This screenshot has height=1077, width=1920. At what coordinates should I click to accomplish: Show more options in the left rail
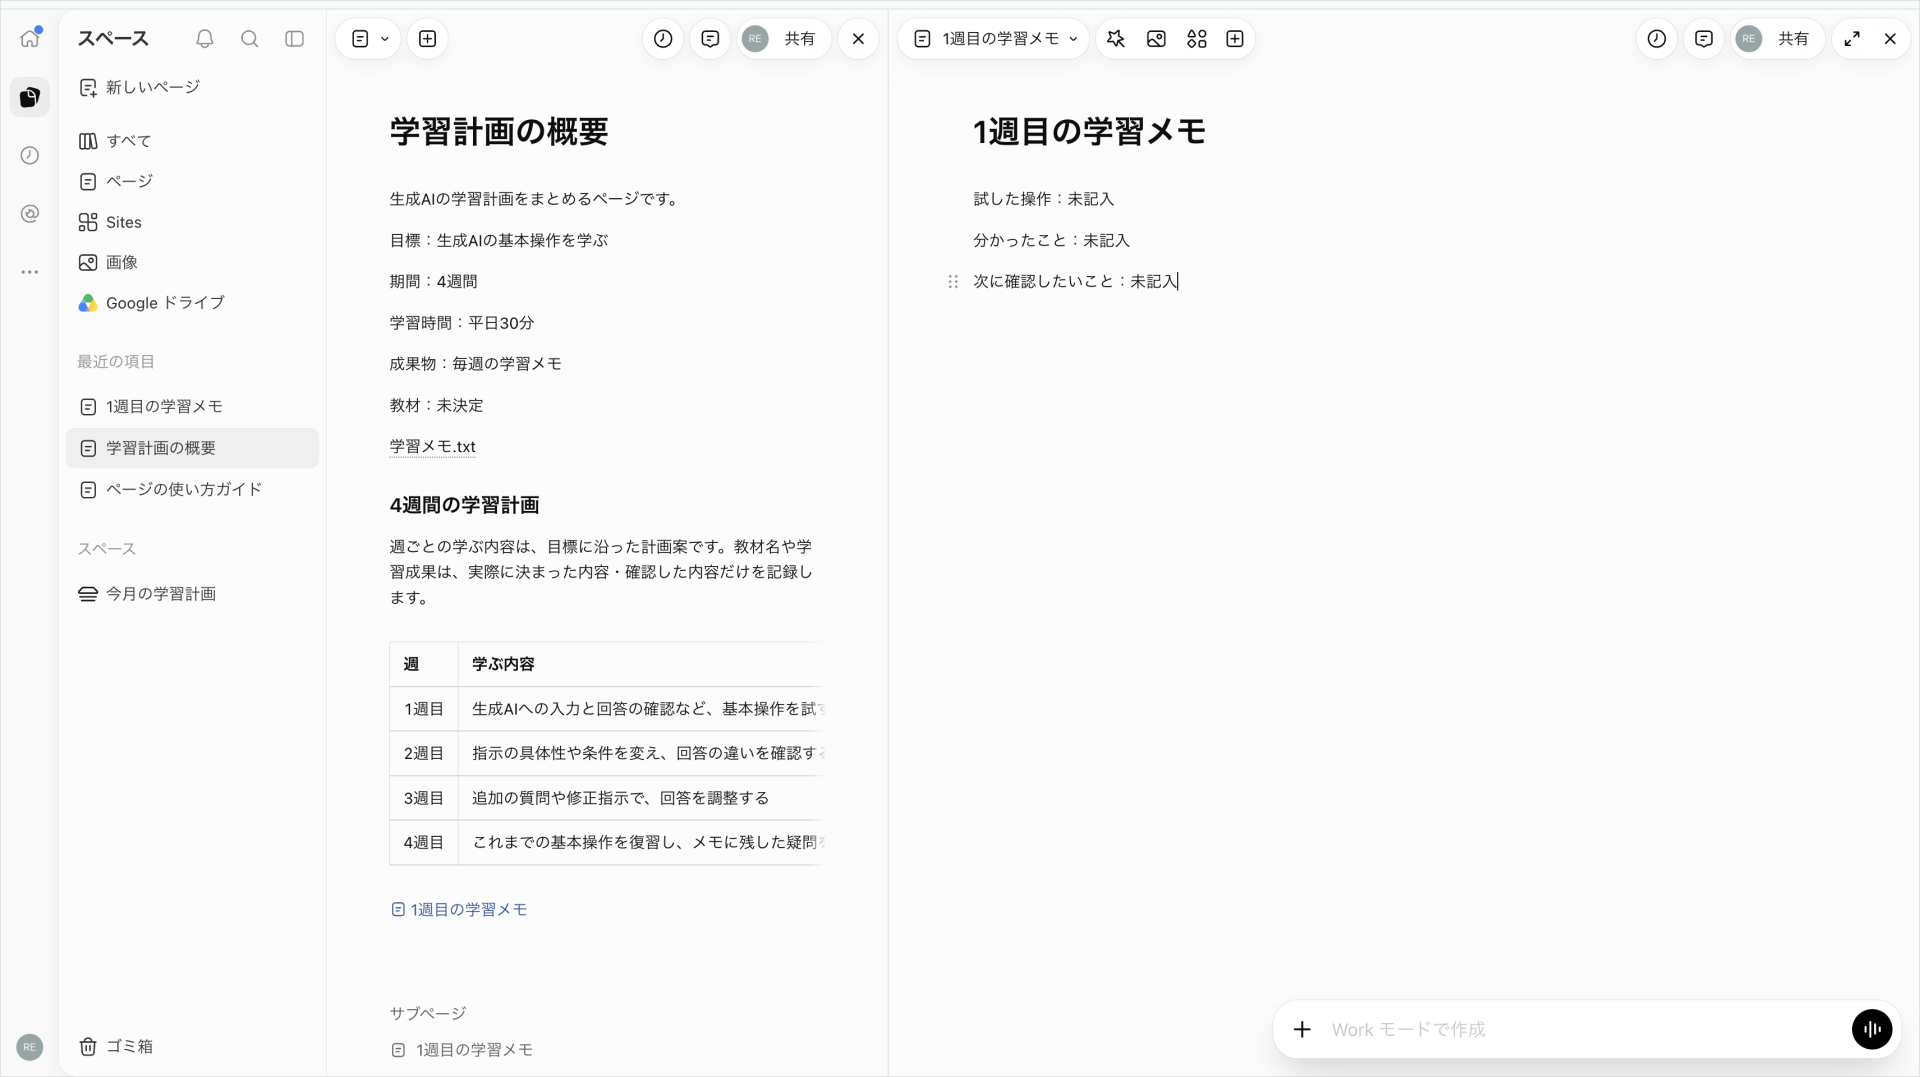pos(30,272)
